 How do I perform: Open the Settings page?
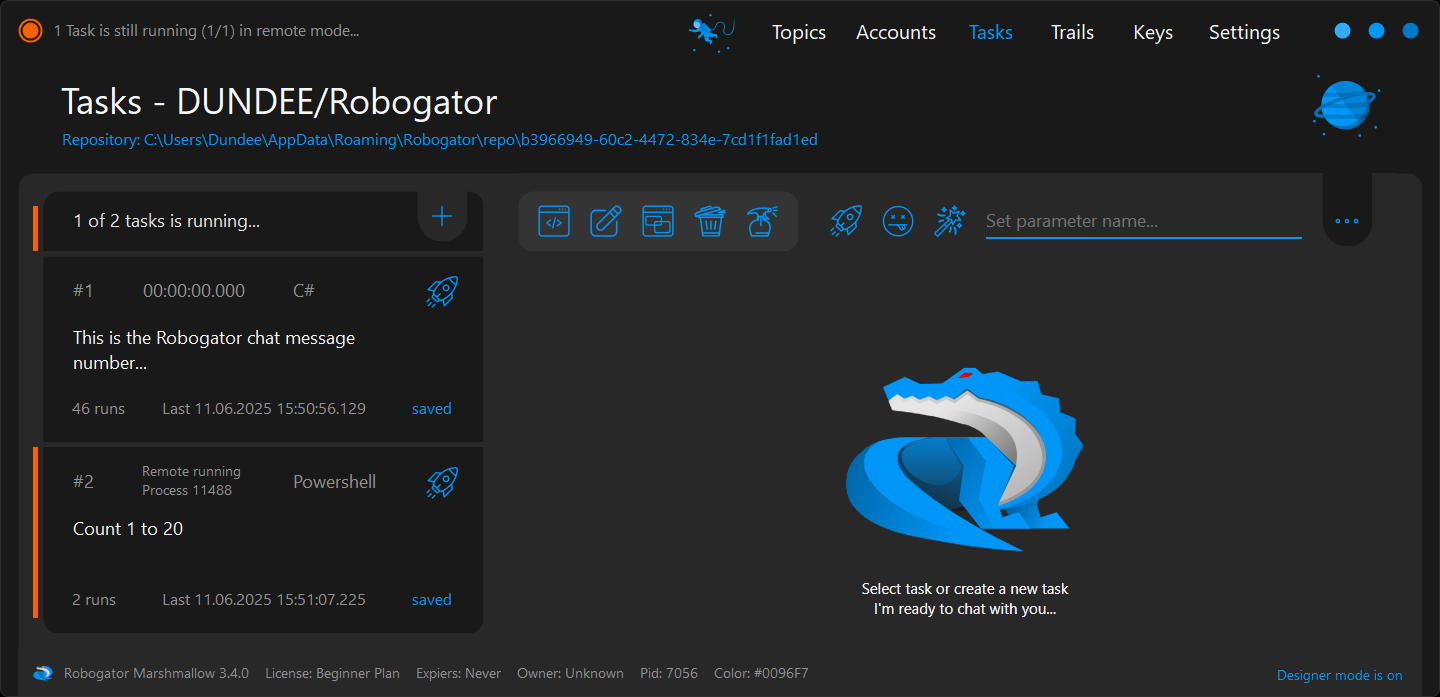click(x=1244, y=32)
